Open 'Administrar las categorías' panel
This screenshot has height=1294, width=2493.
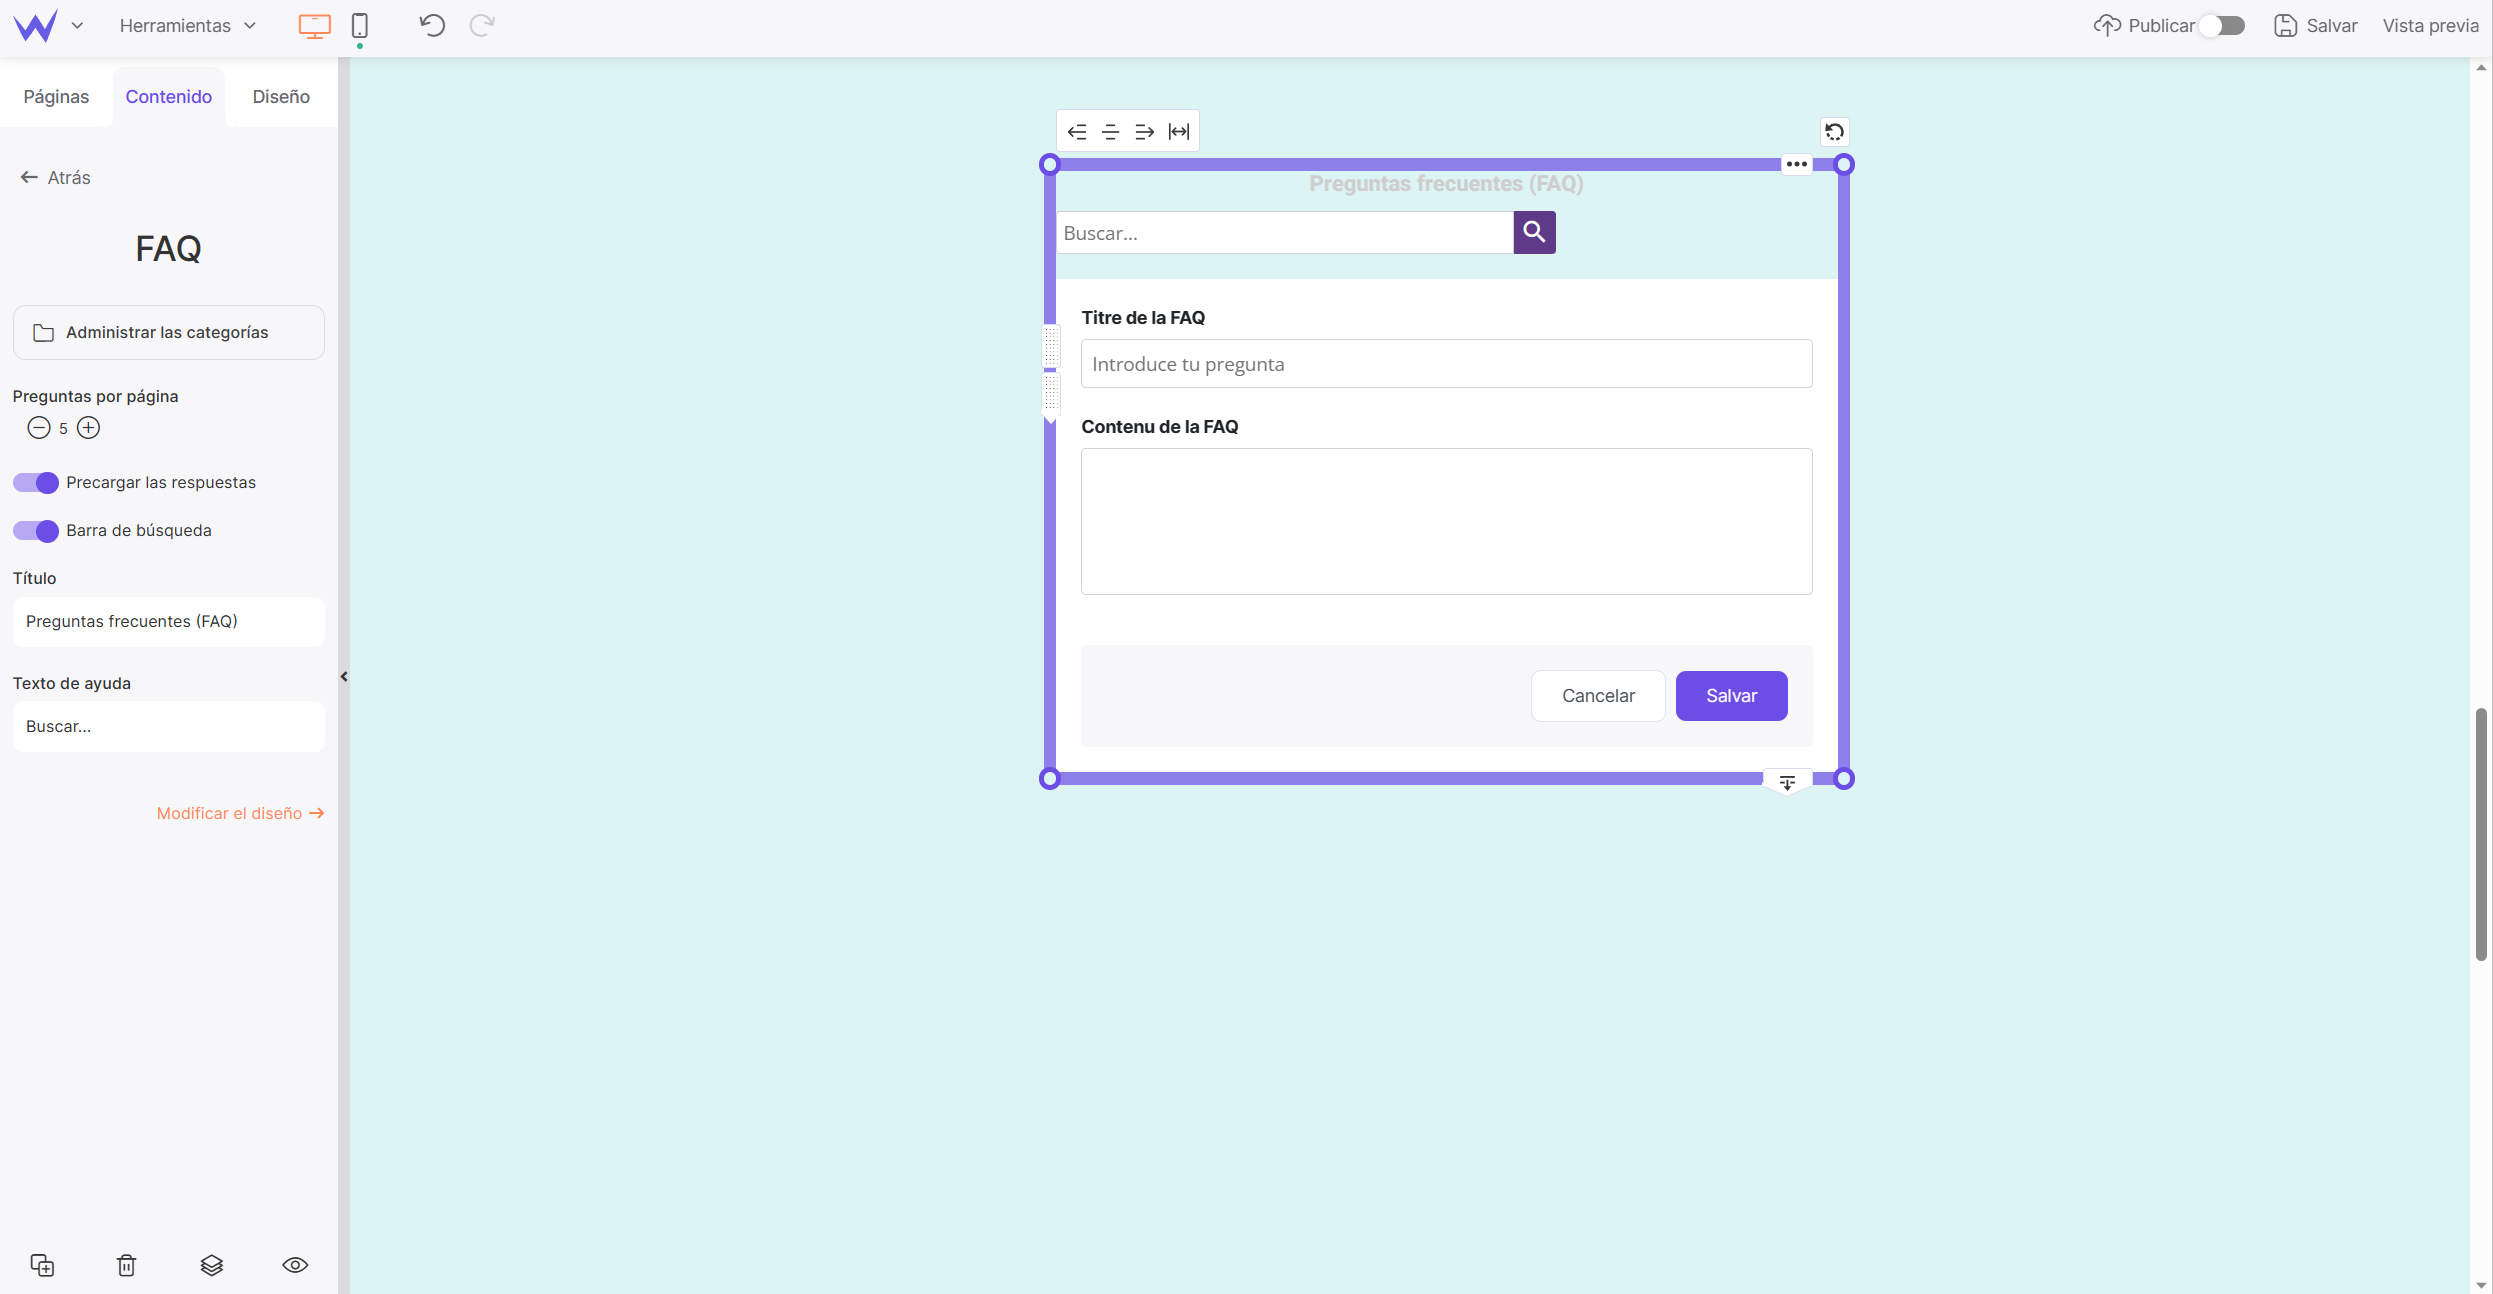[x=167, y=331]
